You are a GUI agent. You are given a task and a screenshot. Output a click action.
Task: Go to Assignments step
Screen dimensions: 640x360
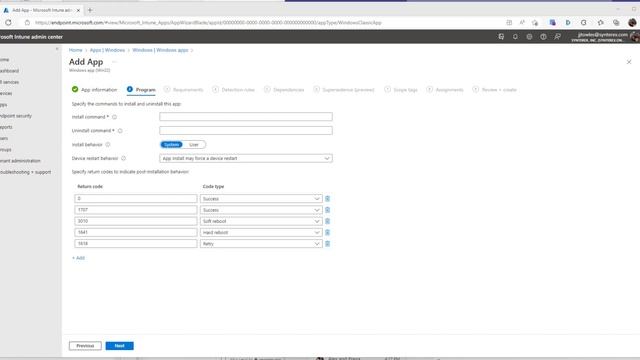tap(445, 90)
